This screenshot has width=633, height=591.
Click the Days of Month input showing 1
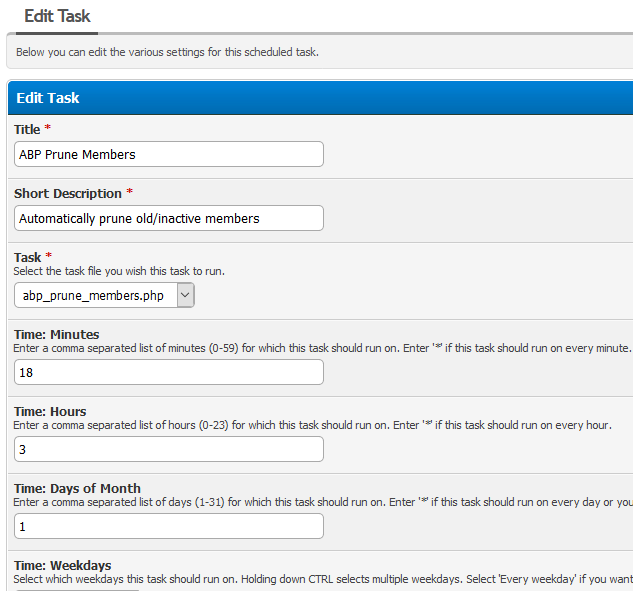tap(169, 526)
